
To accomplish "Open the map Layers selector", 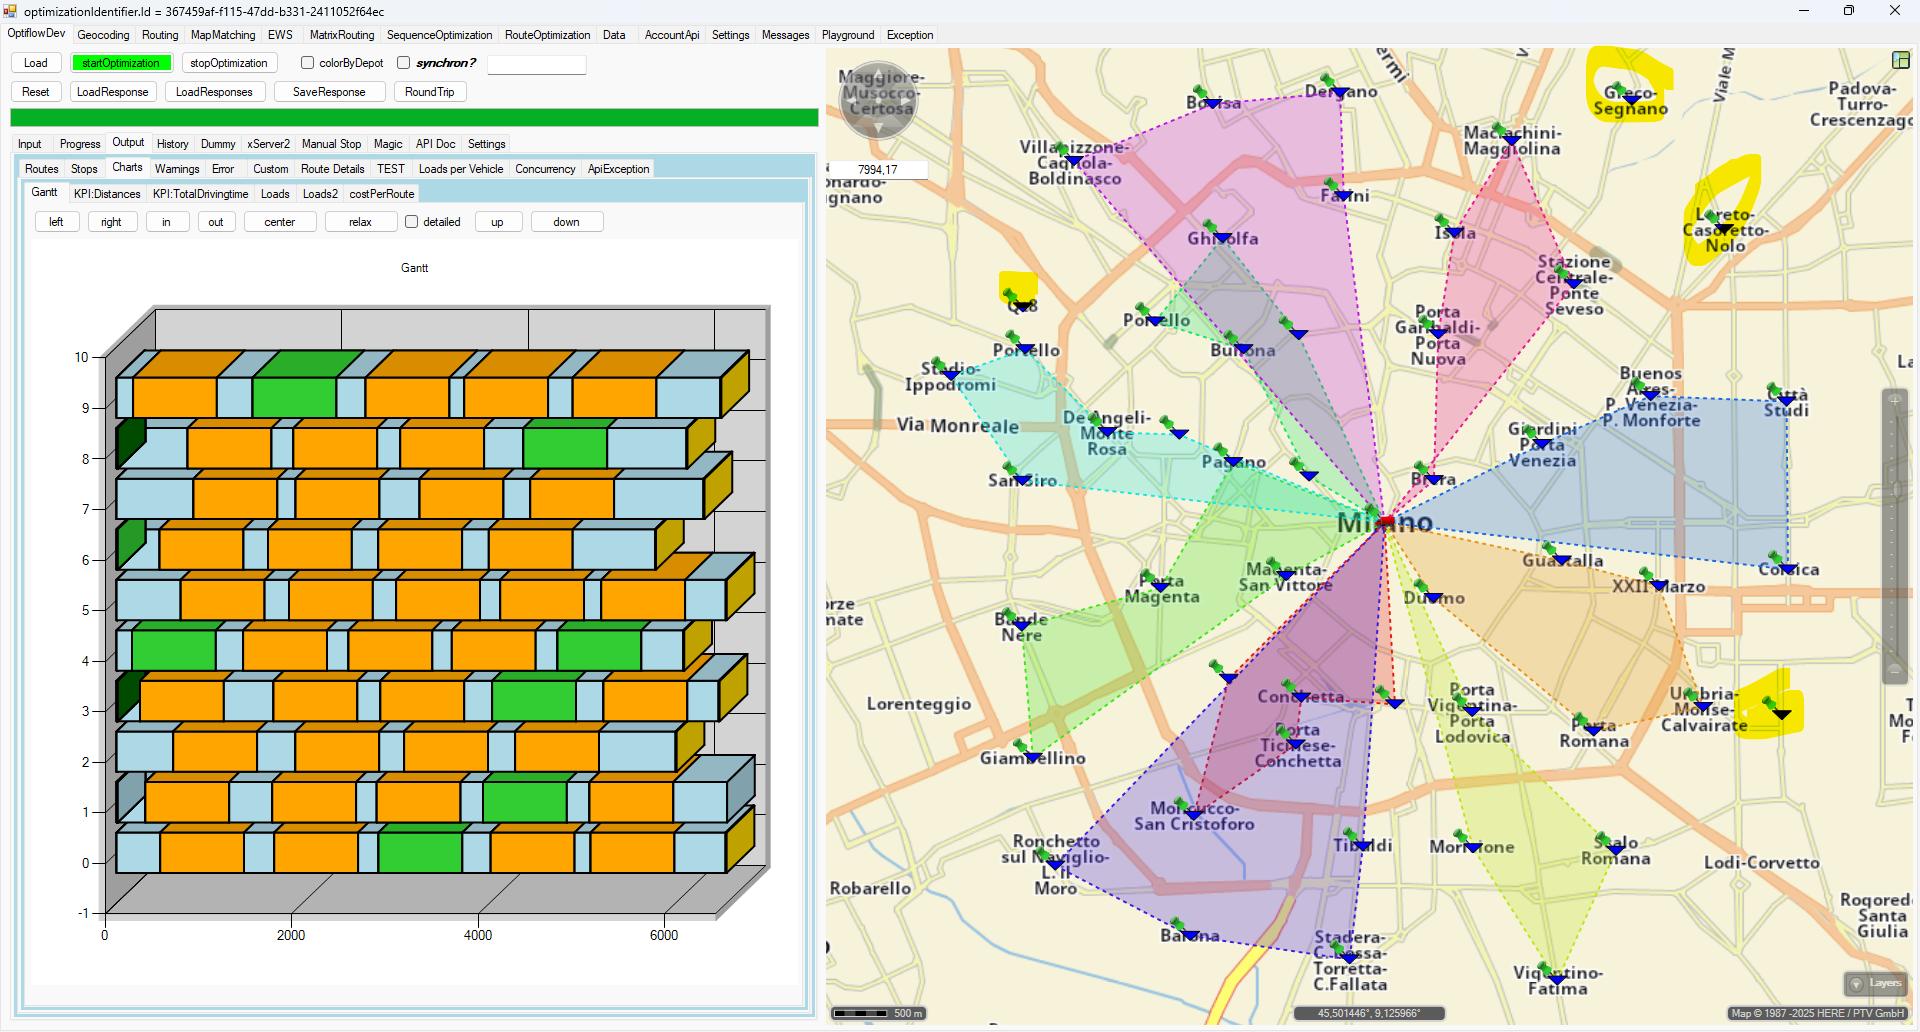I will [1874, 983].
